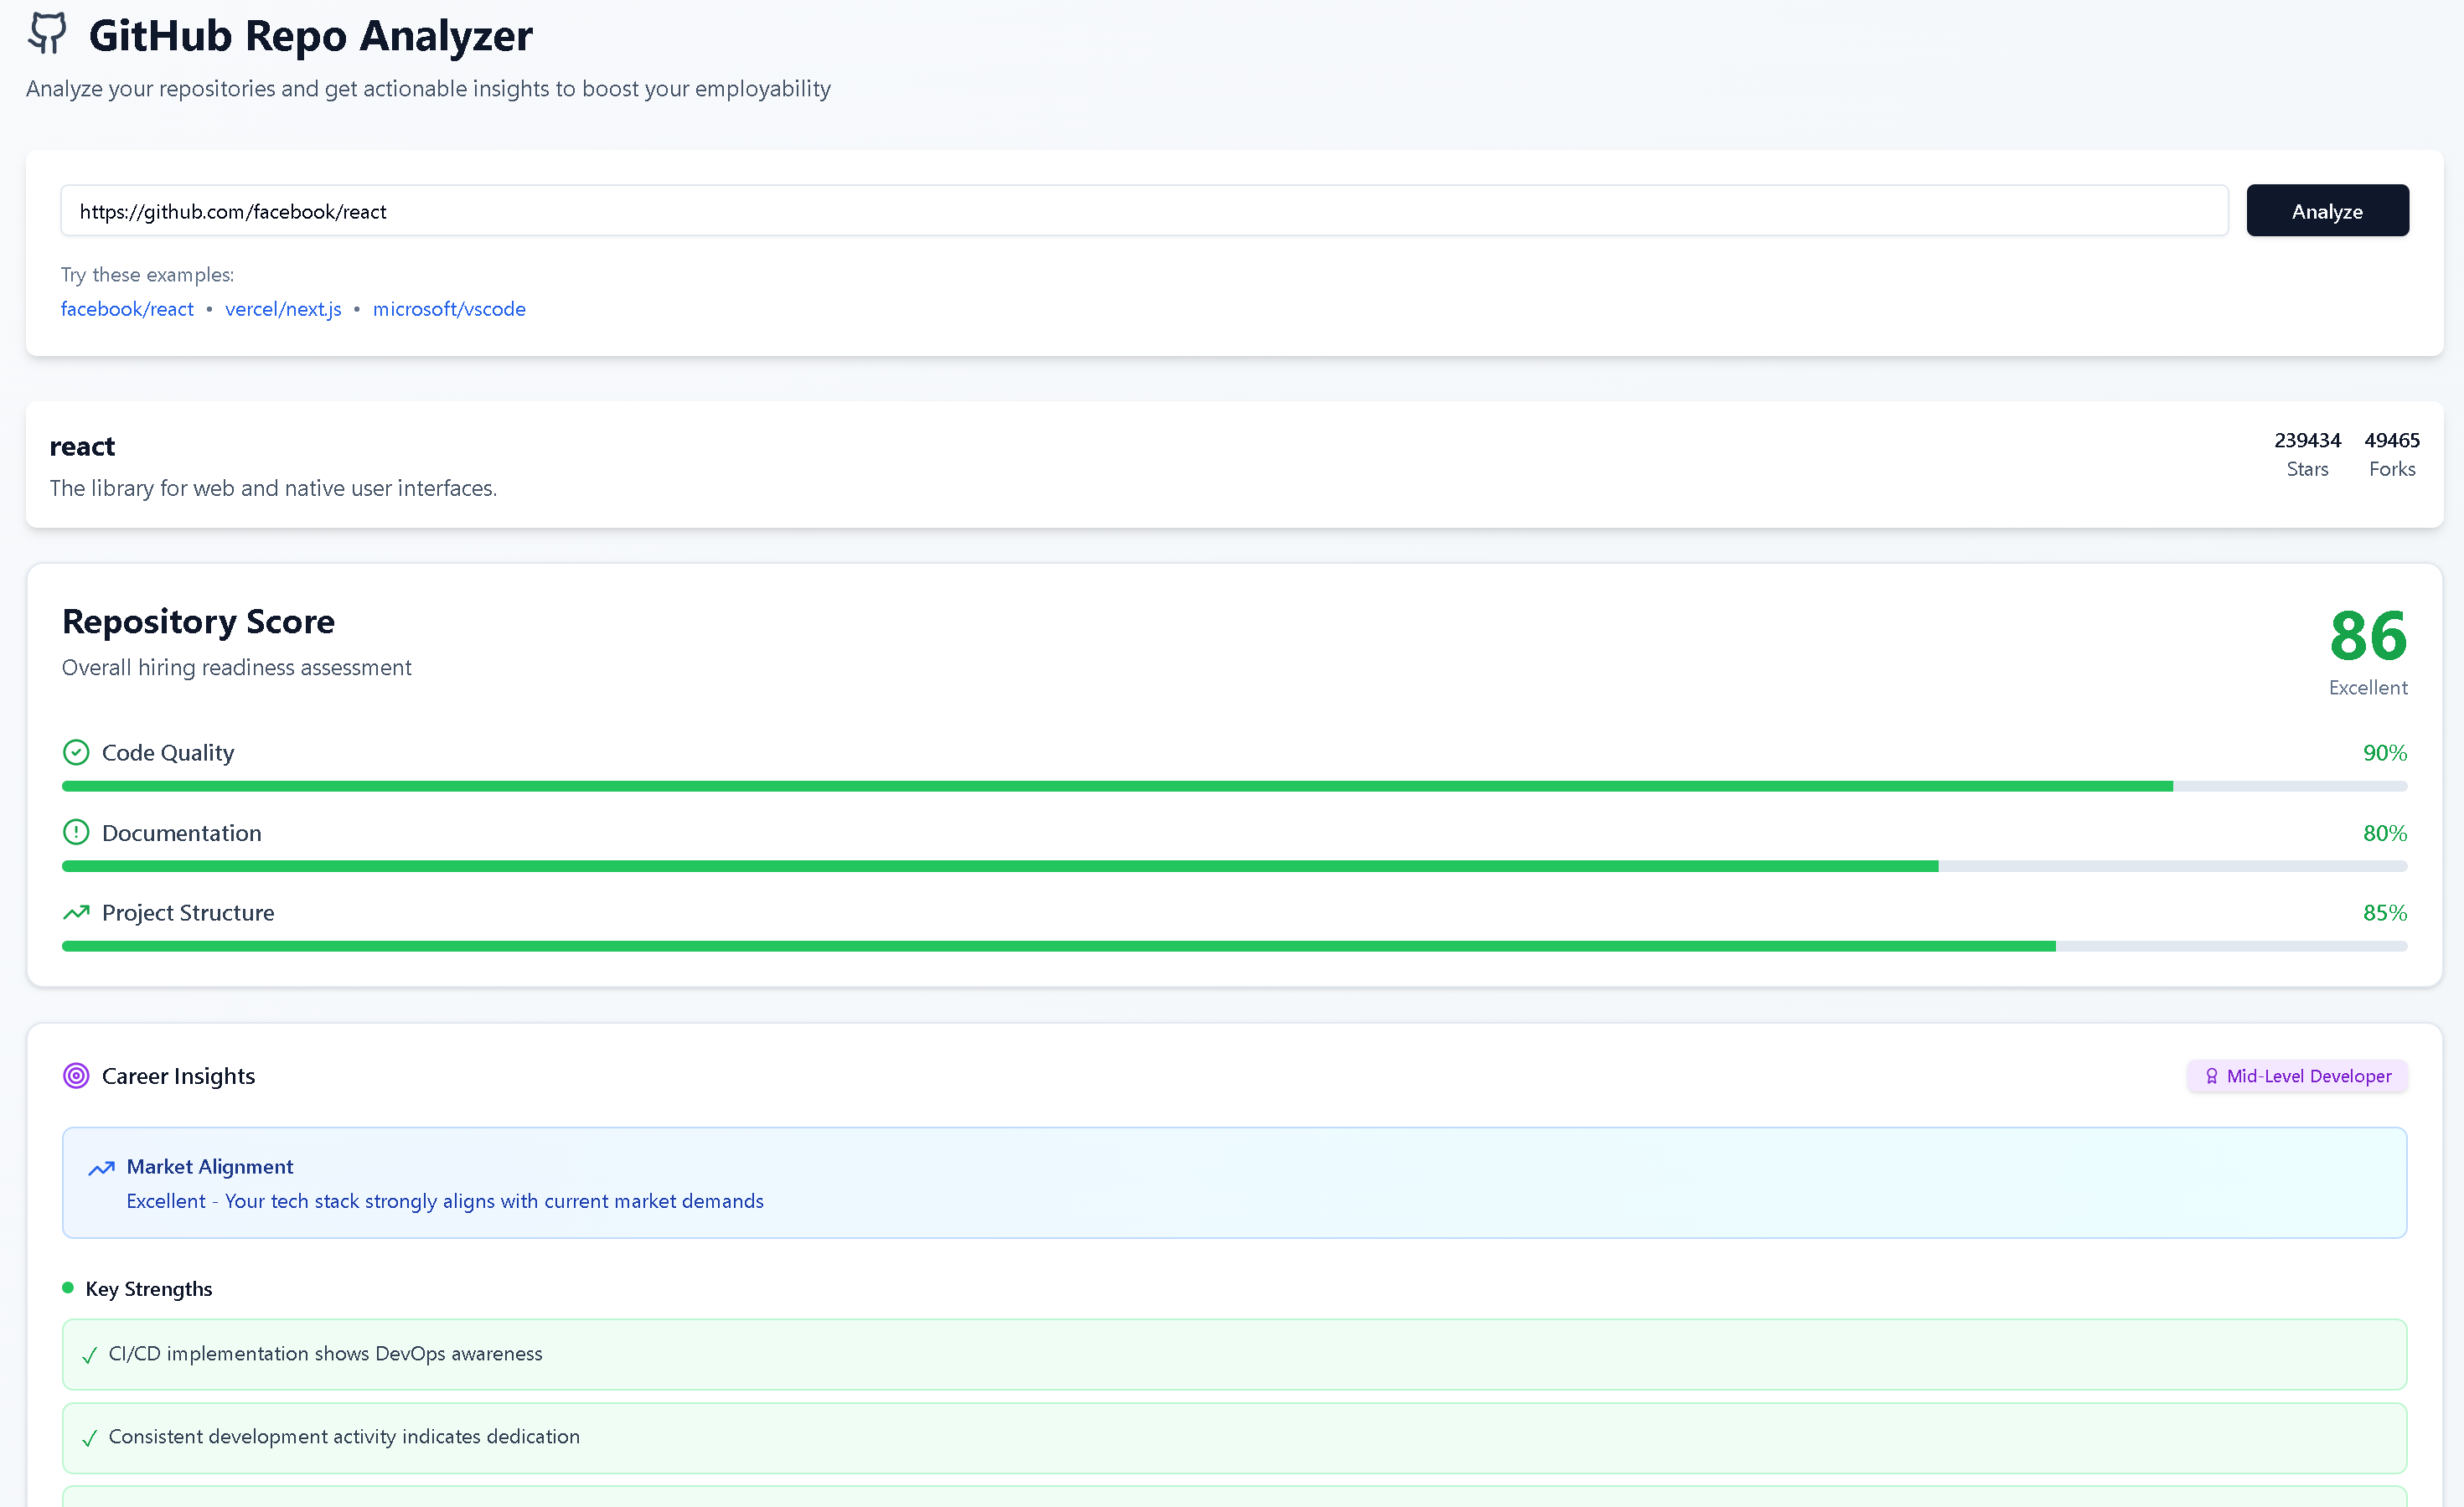Screen dimensions: 2464x1507
Task: Click the Mid-Level Developer badge
Action: coord(2297,1076)
